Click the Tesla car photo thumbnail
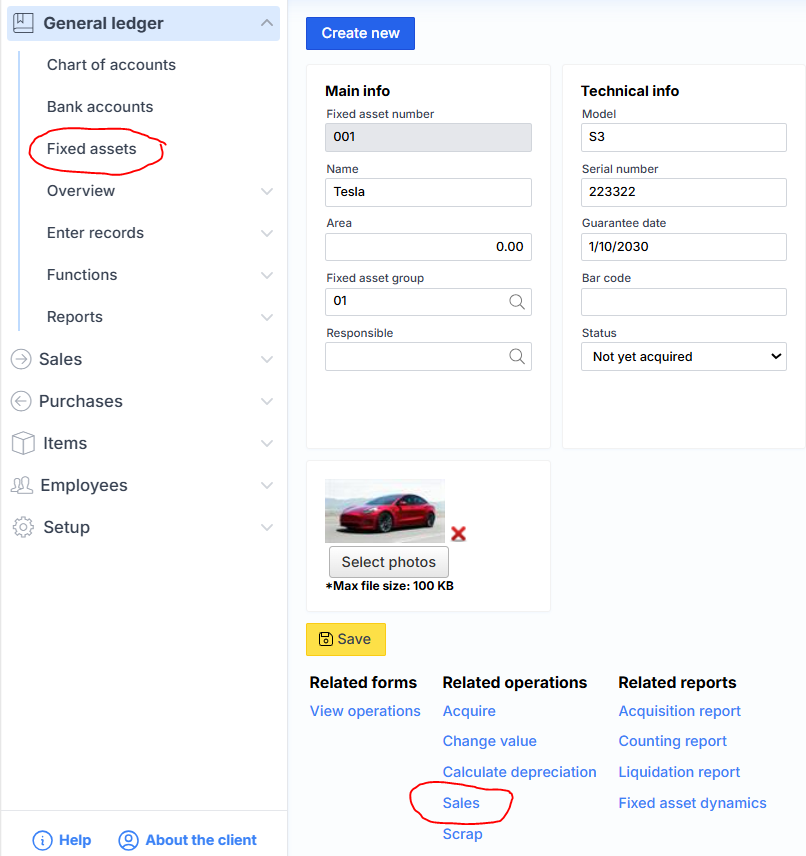The image size is (806, 856). click(x=385, y=511)
